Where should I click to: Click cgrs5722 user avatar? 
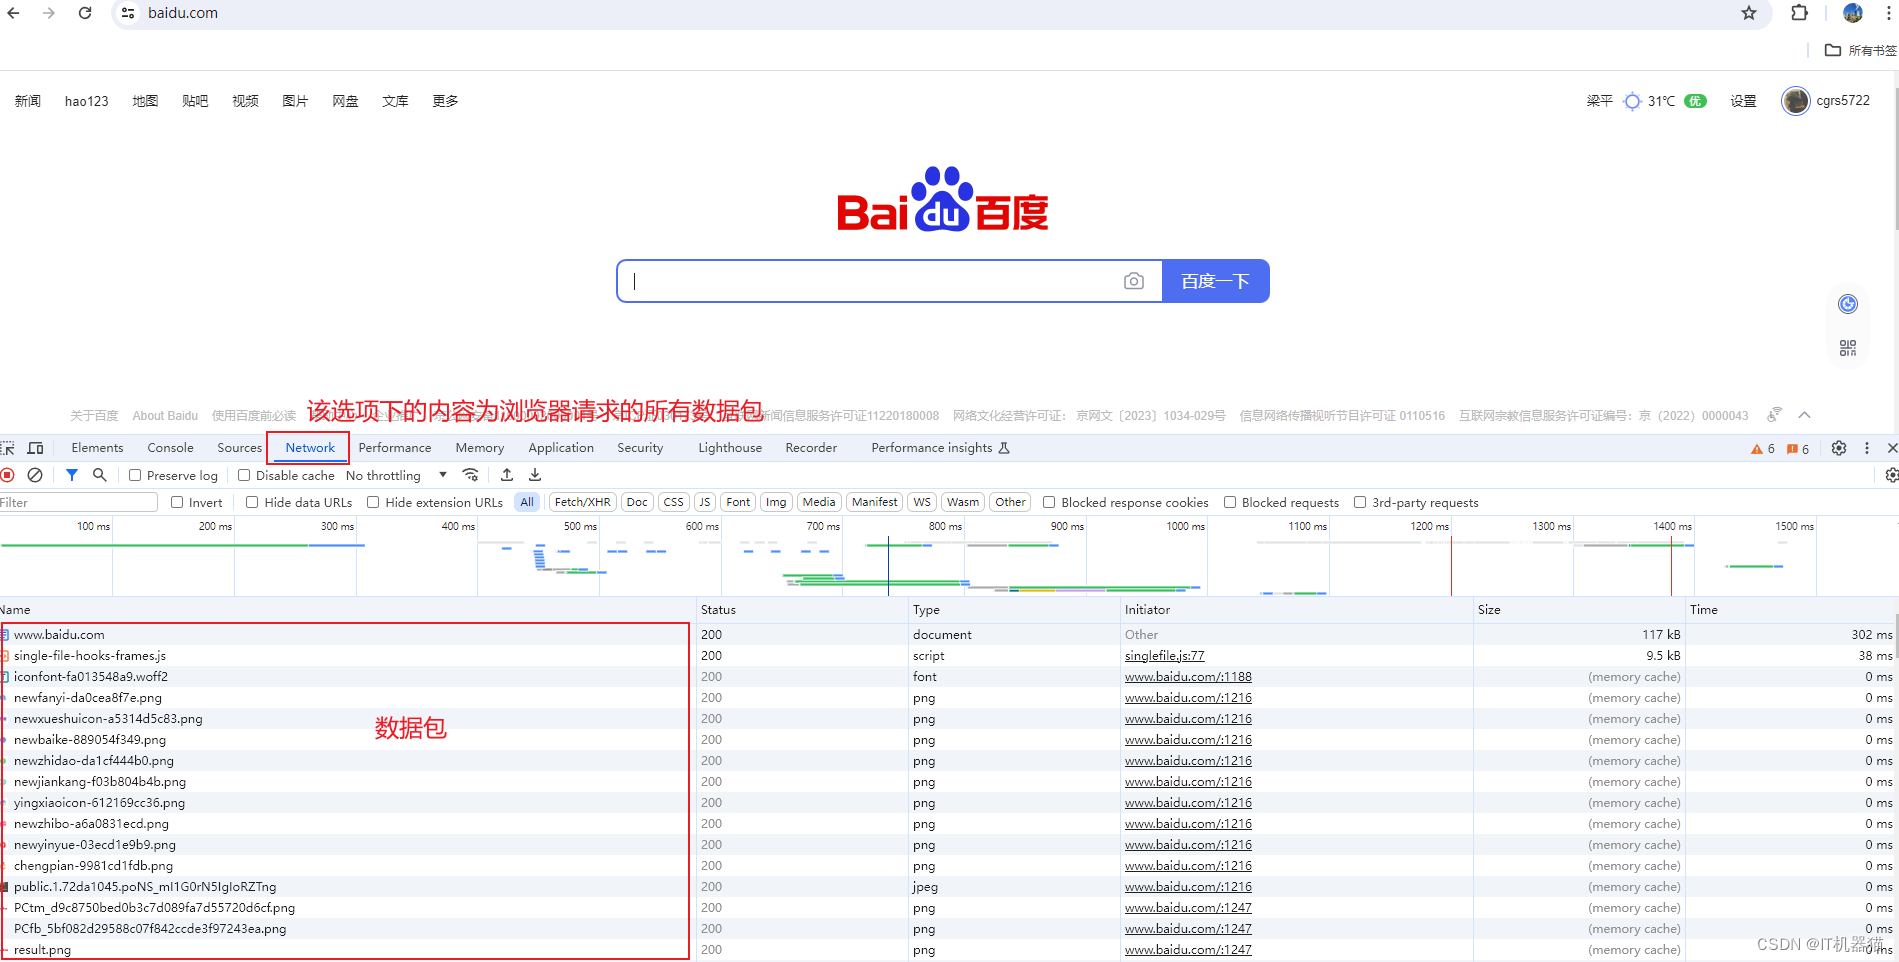[x=1796, y=101]
